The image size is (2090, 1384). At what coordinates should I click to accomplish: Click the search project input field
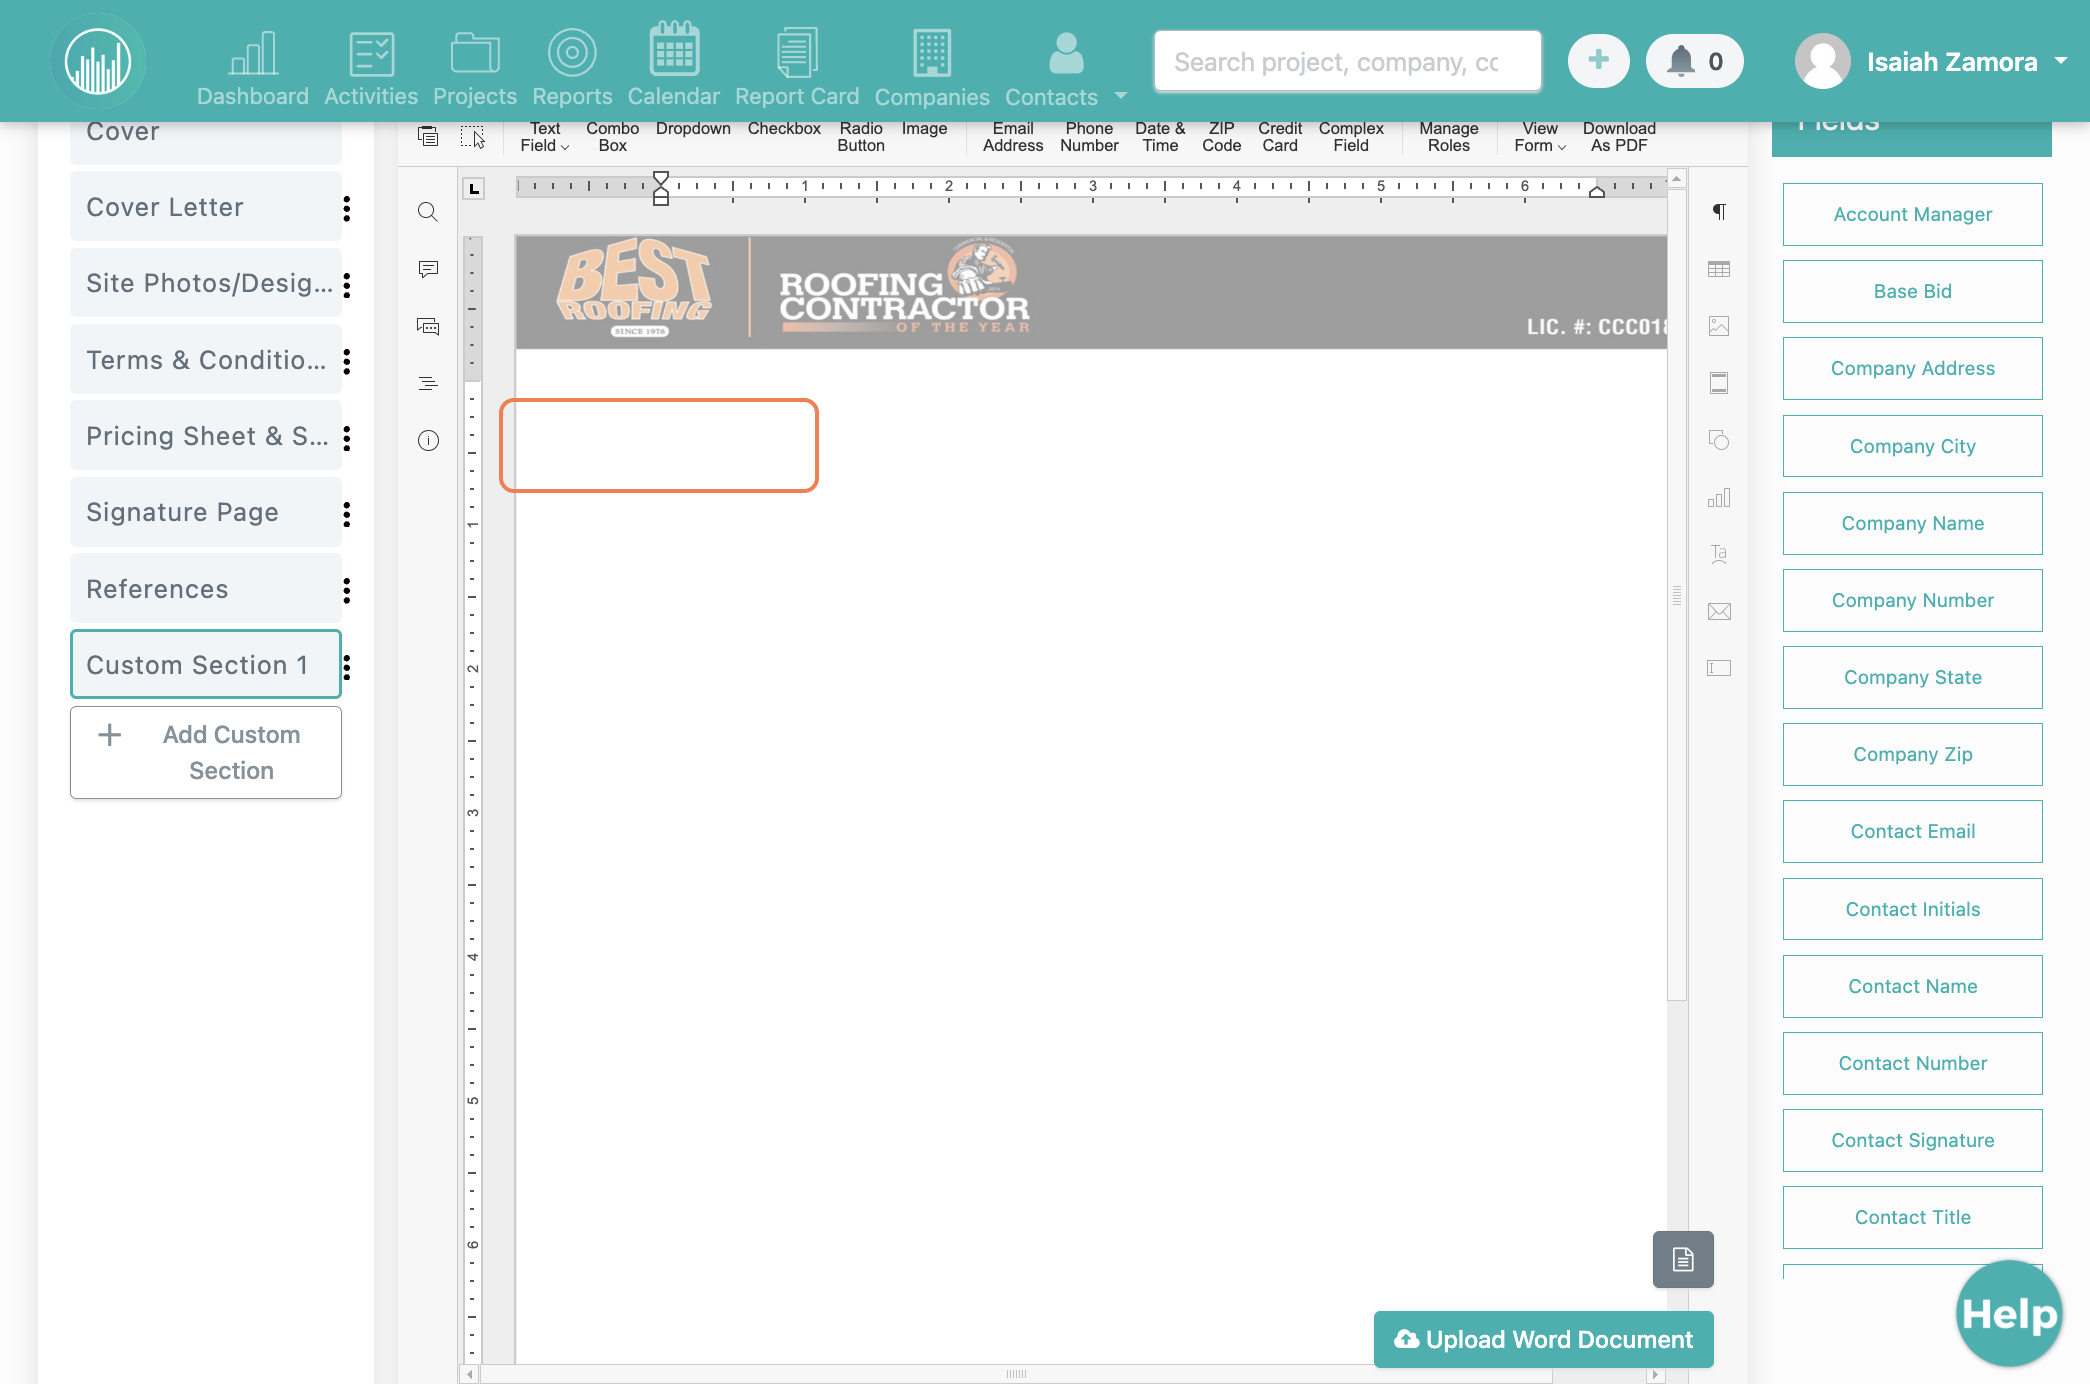1347,61
